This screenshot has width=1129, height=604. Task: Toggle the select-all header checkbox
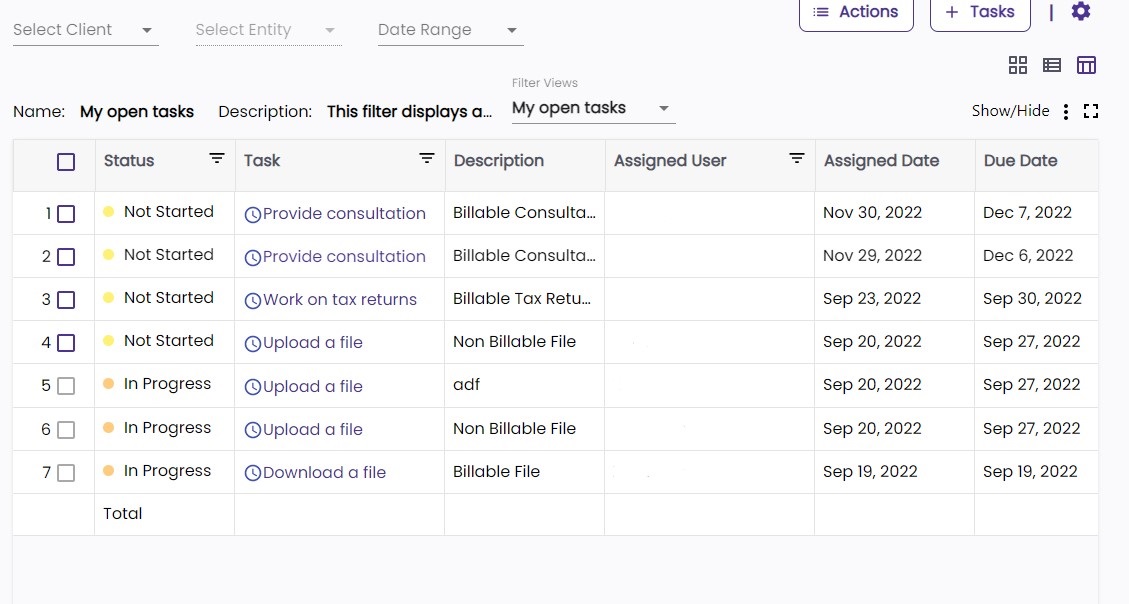[66, 162]
